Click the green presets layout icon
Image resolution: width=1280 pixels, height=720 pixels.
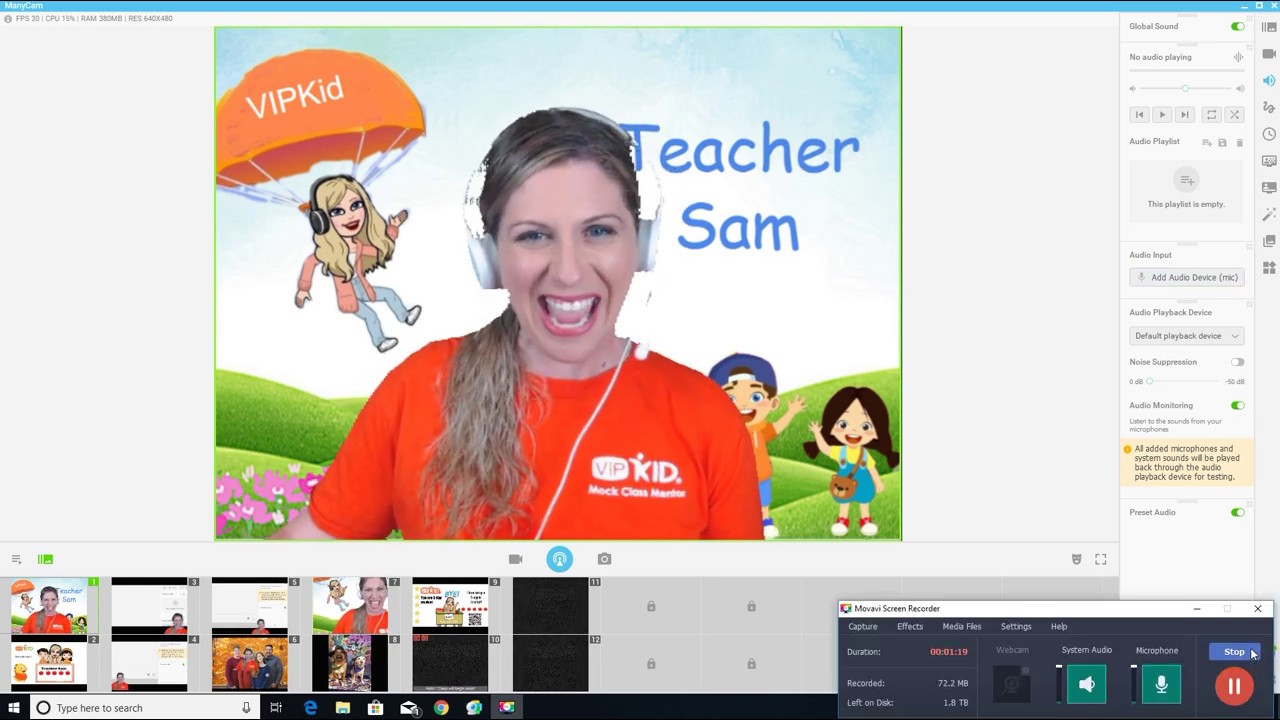45,559
